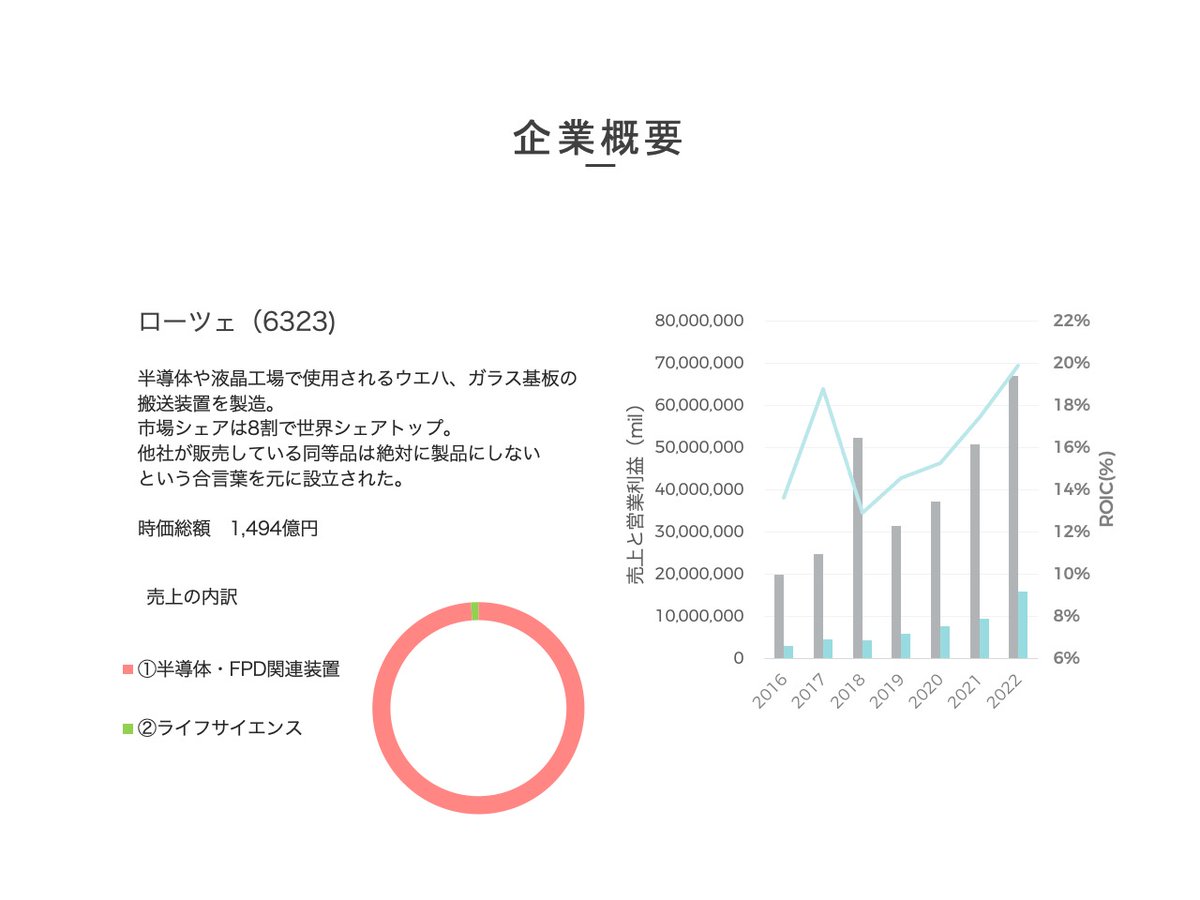Viewport: 1200px width, 900px height.
Task: Select the 売上の内訳 label
Action: point(192,597)
